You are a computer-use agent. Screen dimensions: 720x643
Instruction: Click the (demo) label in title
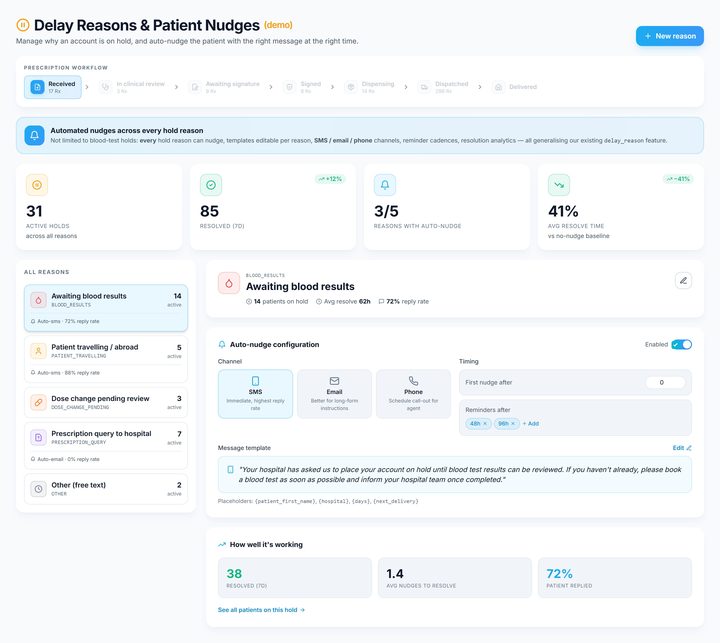point(278,25)
